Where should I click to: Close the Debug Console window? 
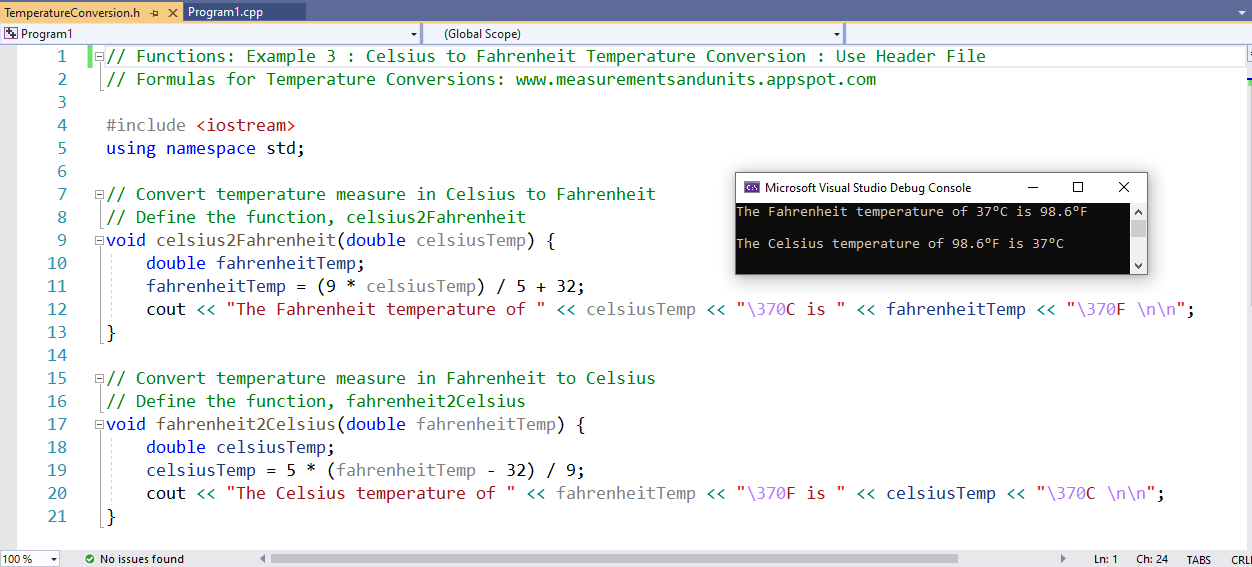tap(1124, 187)
